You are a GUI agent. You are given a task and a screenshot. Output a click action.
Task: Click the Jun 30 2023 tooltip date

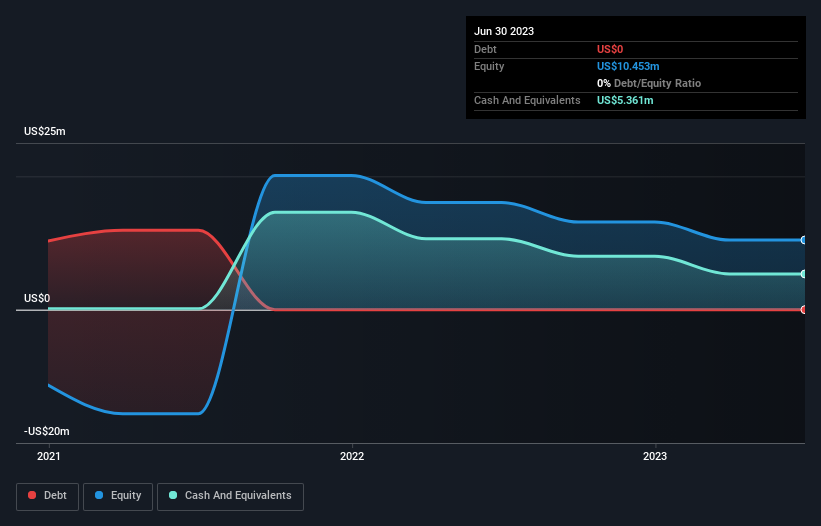point(504,31)
